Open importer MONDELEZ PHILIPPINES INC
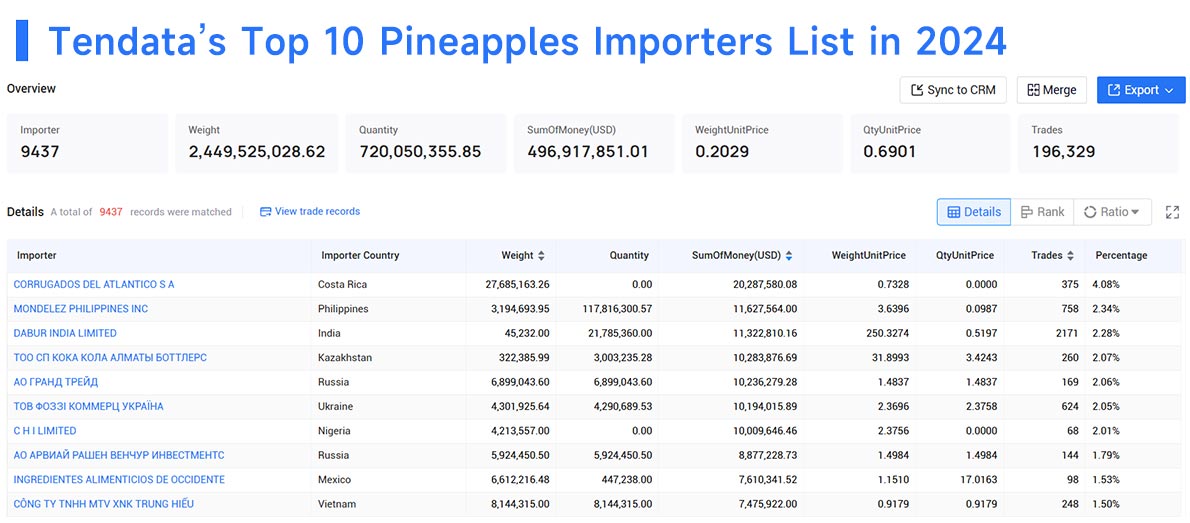The image size is (1190, 523). pos(81,309)
